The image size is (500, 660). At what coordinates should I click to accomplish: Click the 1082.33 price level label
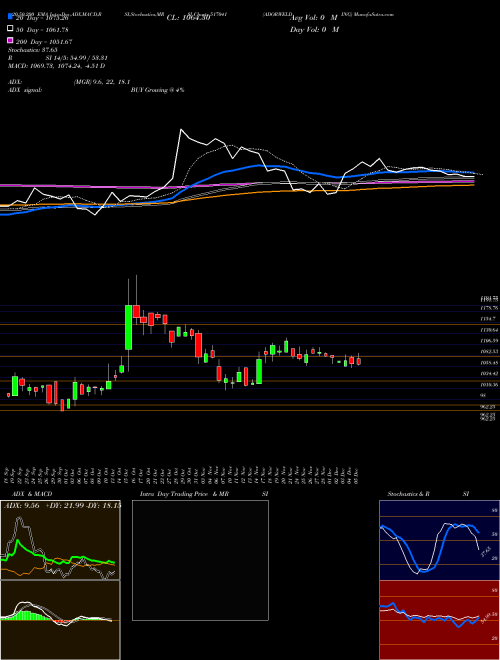pos(490,351)
